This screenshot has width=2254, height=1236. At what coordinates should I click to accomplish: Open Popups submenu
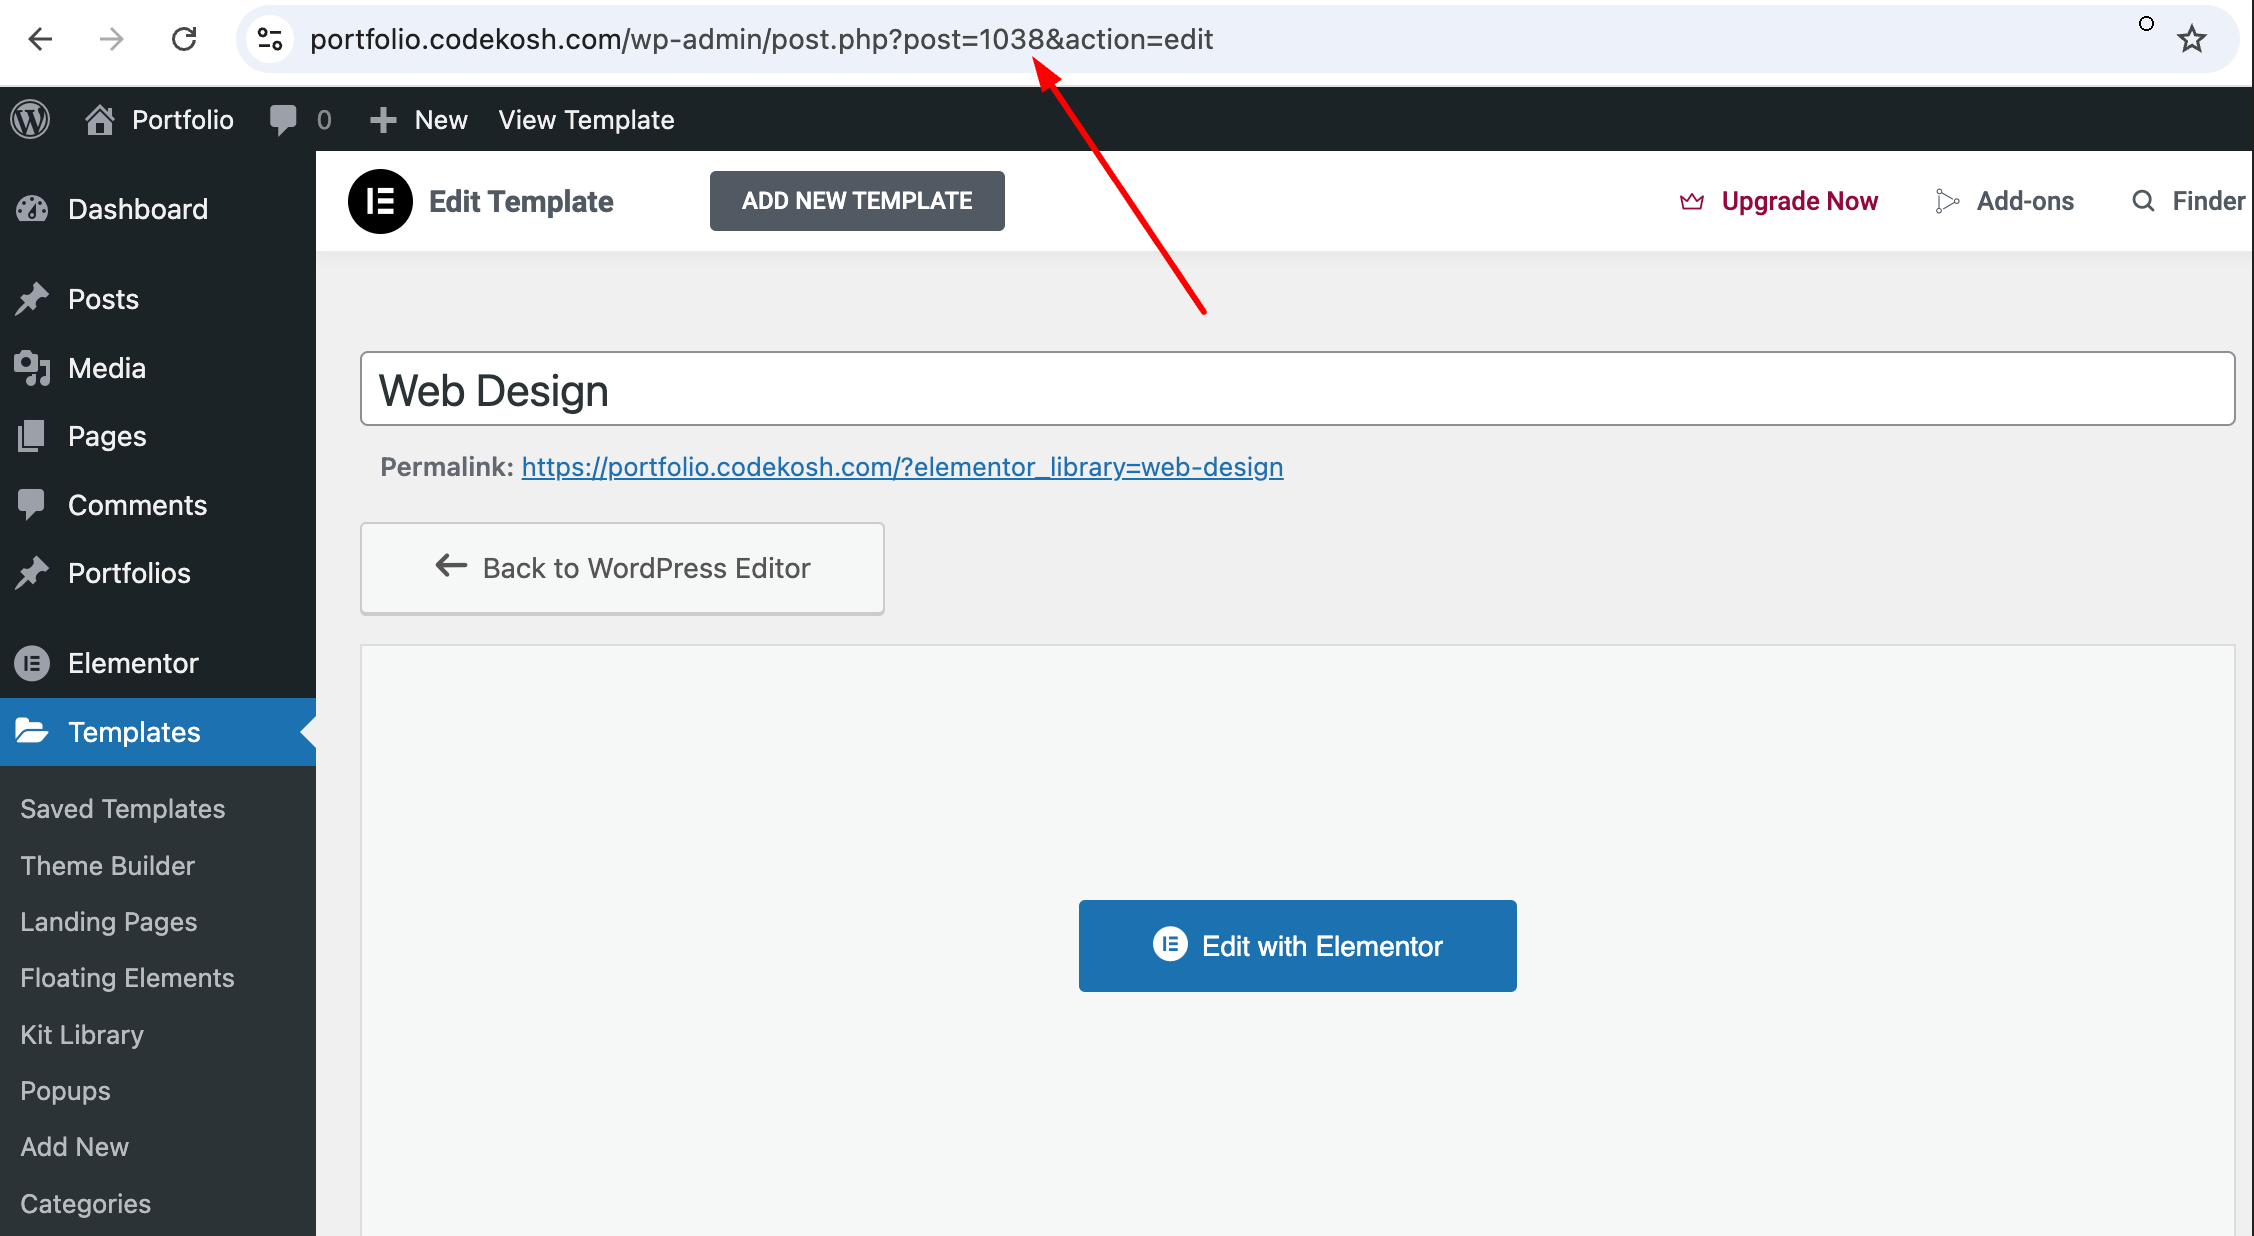tap(65, 1091)
